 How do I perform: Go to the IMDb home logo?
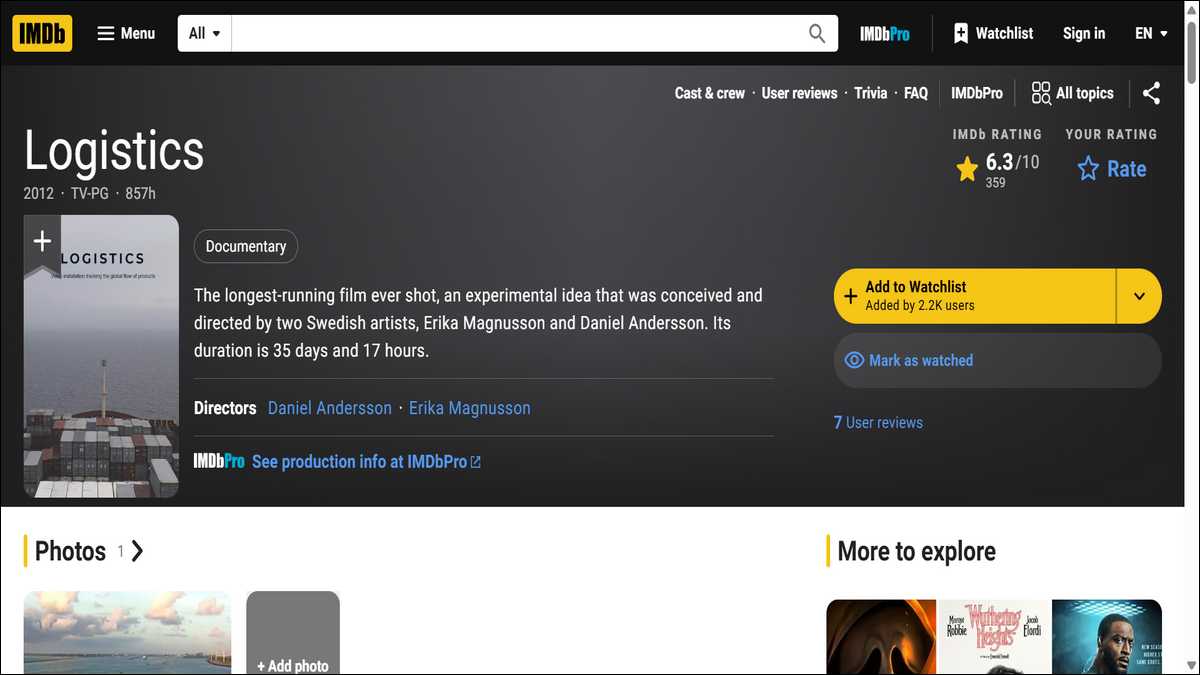pos(42,33)
